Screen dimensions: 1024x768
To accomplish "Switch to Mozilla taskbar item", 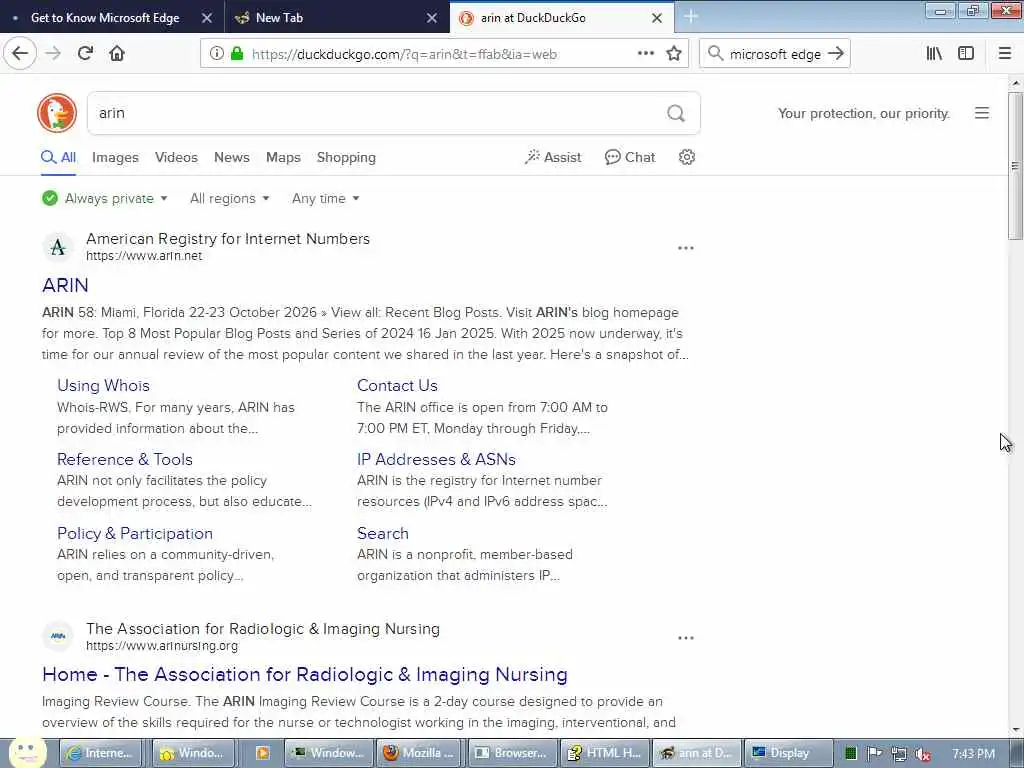I will 419,754.
